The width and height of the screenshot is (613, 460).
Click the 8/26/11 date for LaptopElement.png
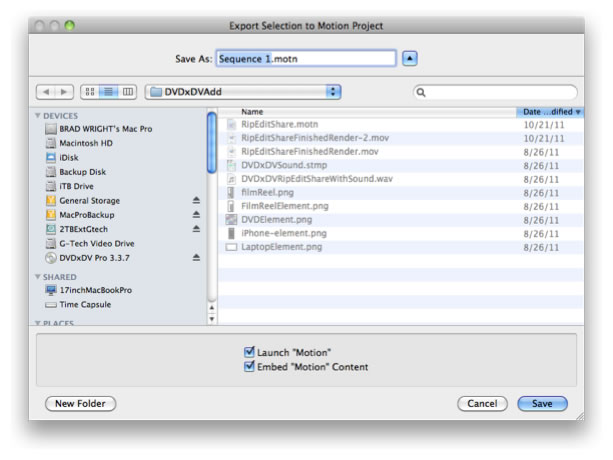[541, 247]
